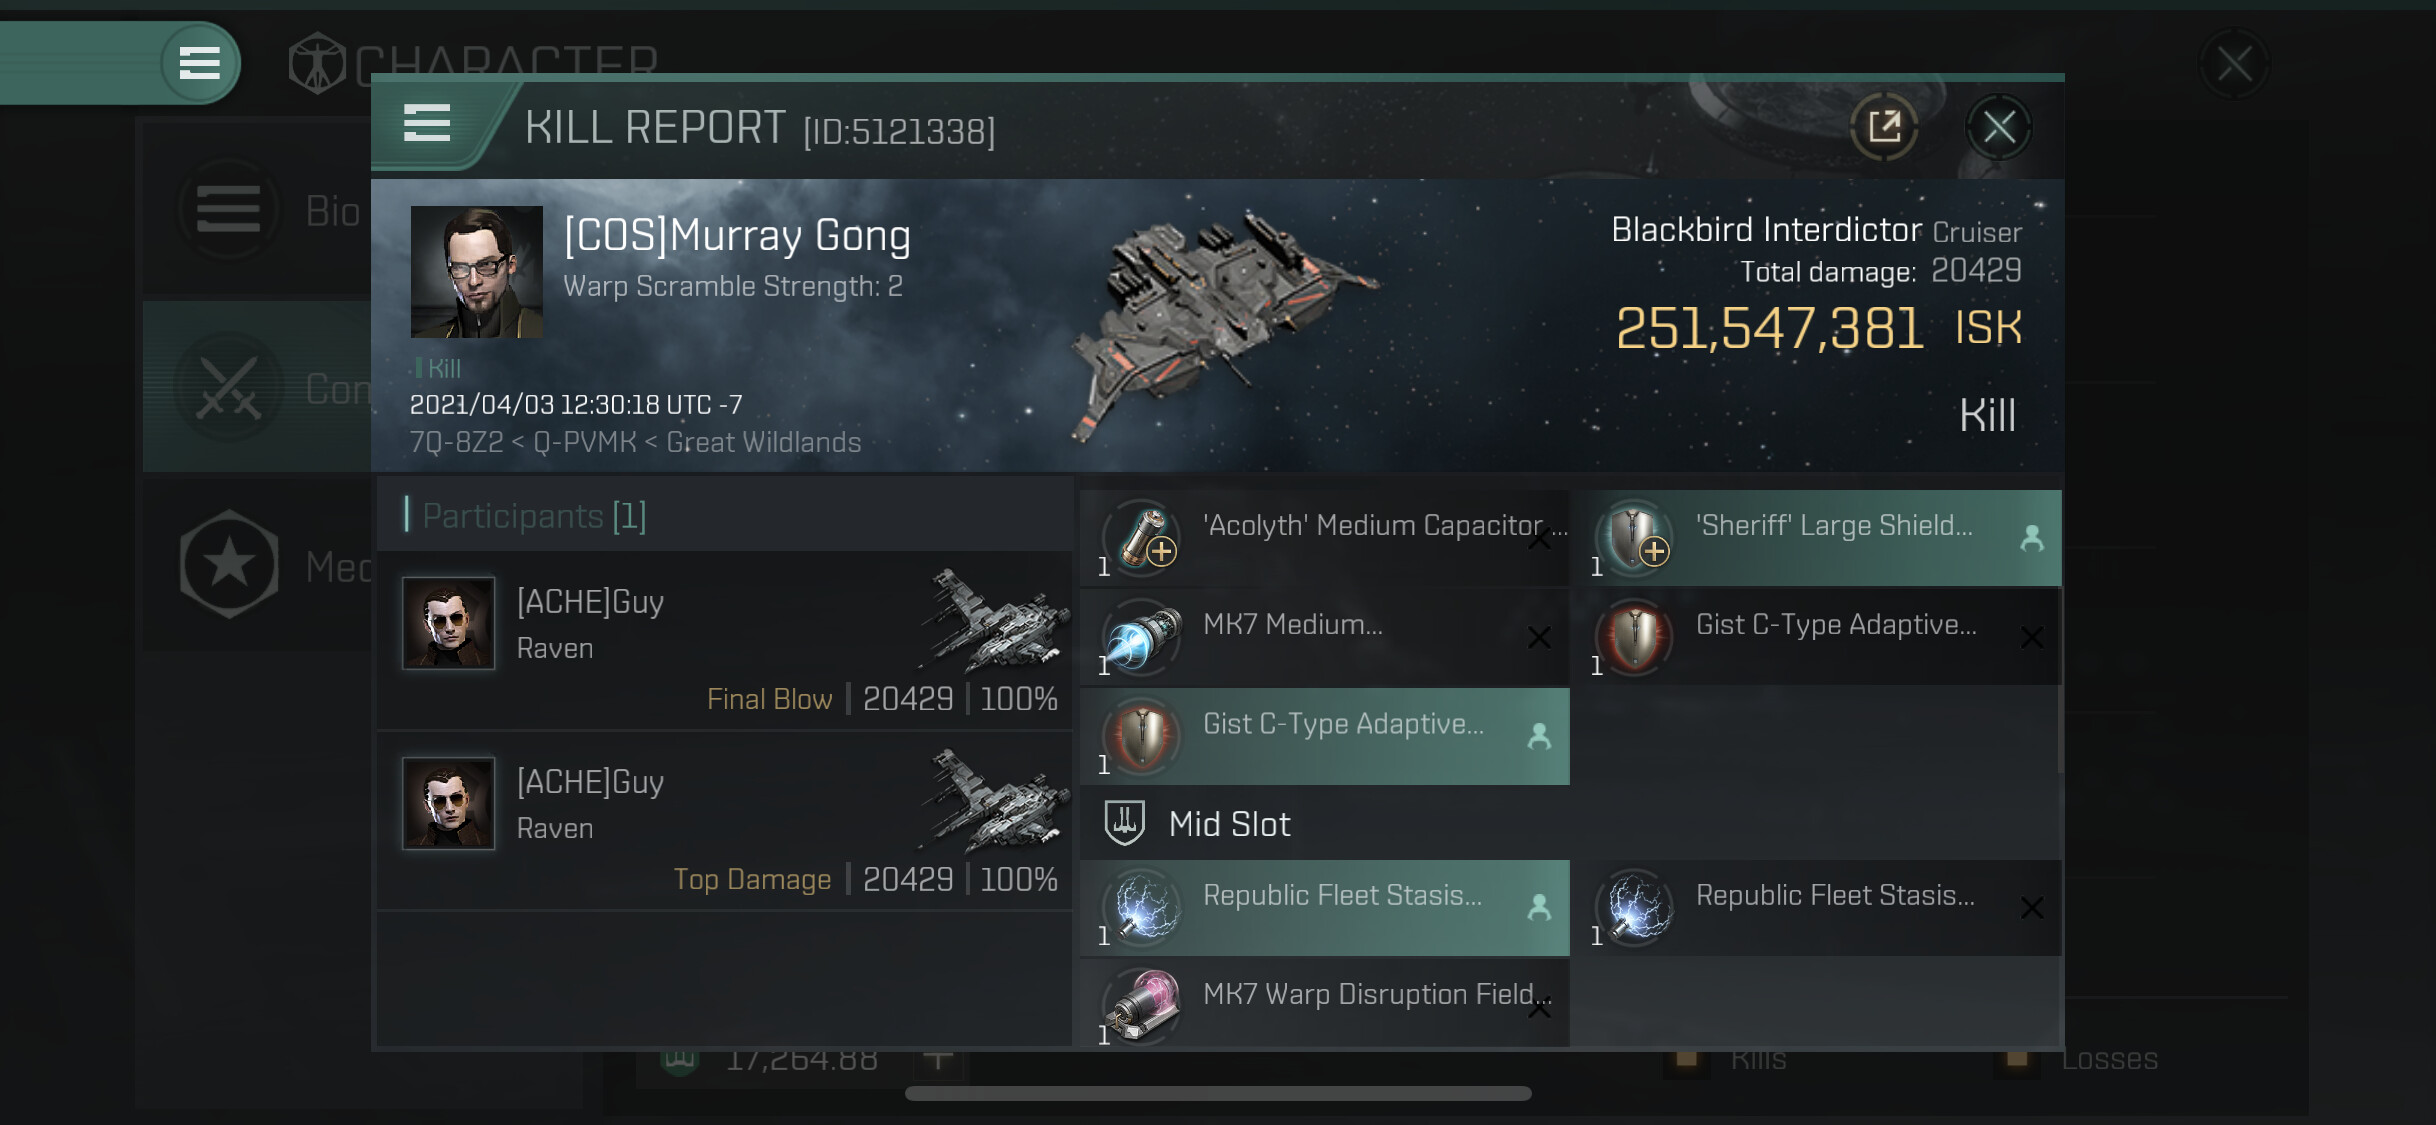Select the Top Damage Raven ship image
Image resolution: width=2436 pixels, height=1125 pixels.
(x=994, y=802)
